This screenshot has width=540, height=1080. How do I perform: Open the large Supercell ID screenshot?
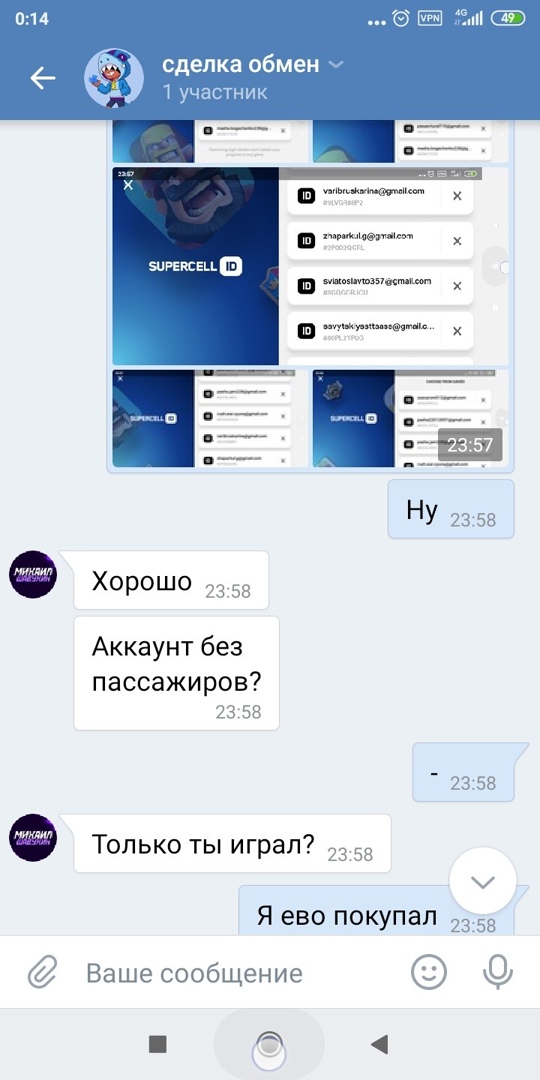(310, 266)
